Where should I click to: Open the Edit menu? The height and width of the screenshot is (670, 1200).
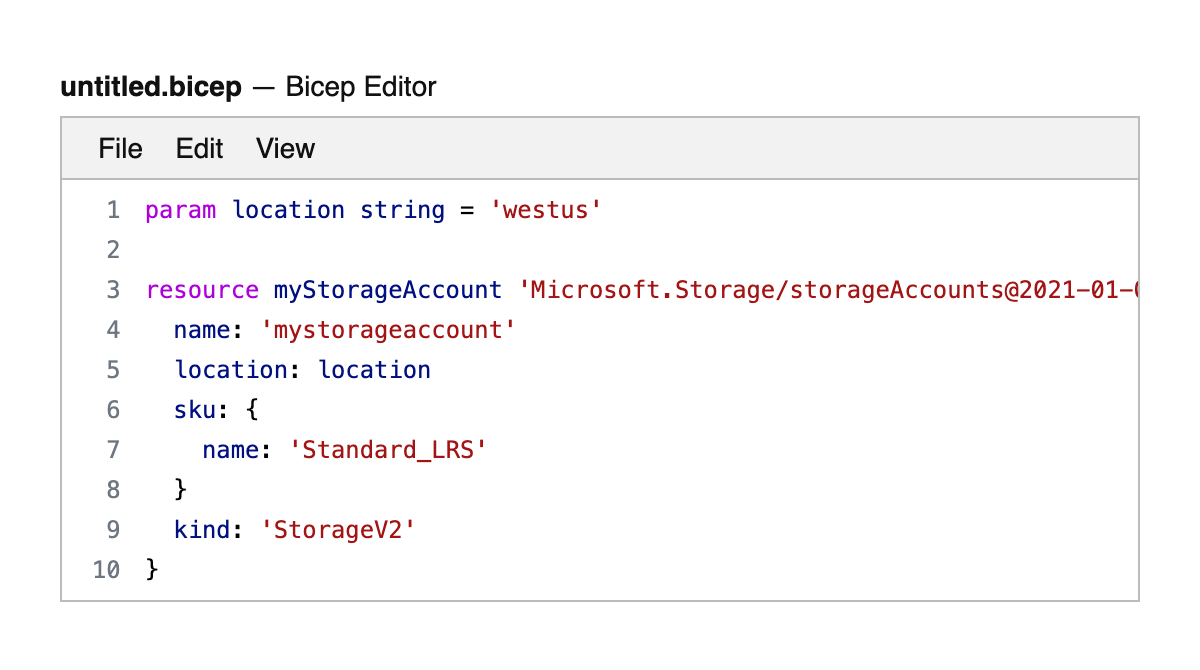click(199, 149)
